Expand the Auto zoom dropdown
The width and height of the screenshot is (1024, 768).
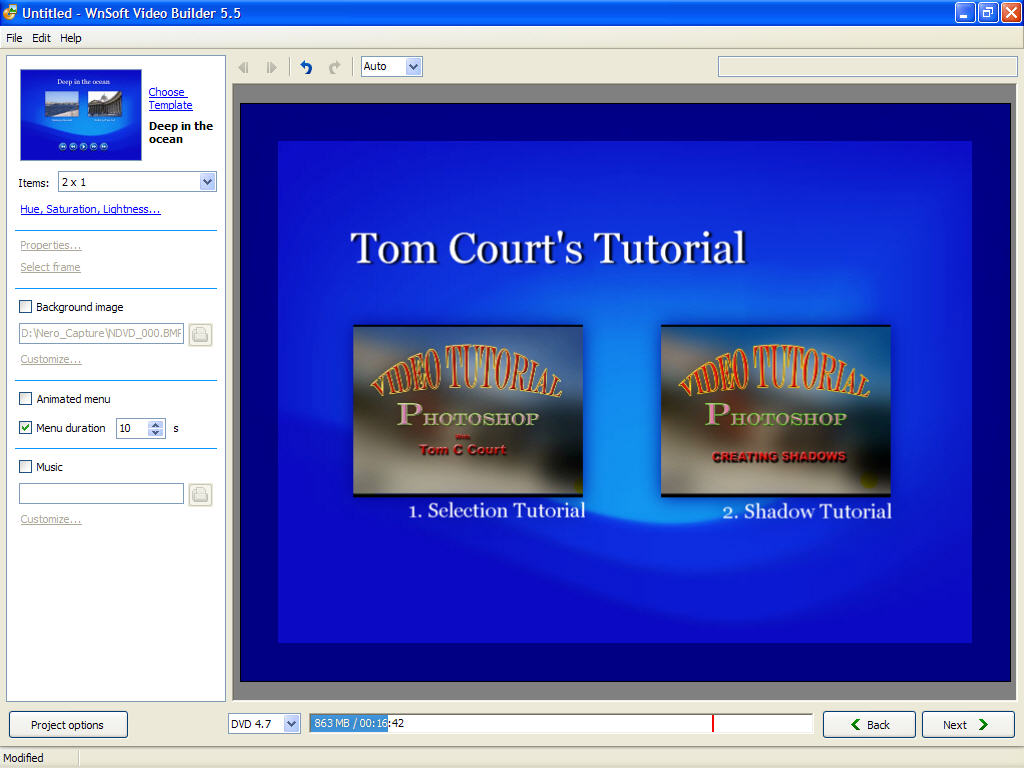click(413, 66)
